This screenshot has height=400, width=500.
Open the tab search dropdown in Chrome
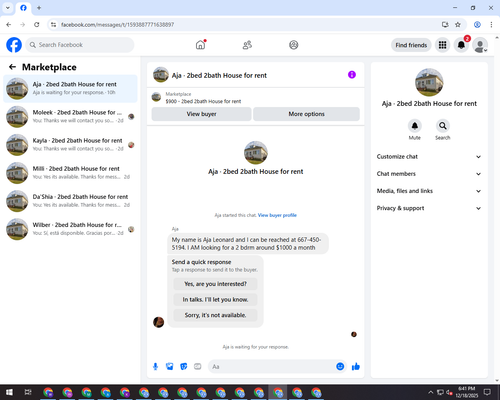point(8,8)
